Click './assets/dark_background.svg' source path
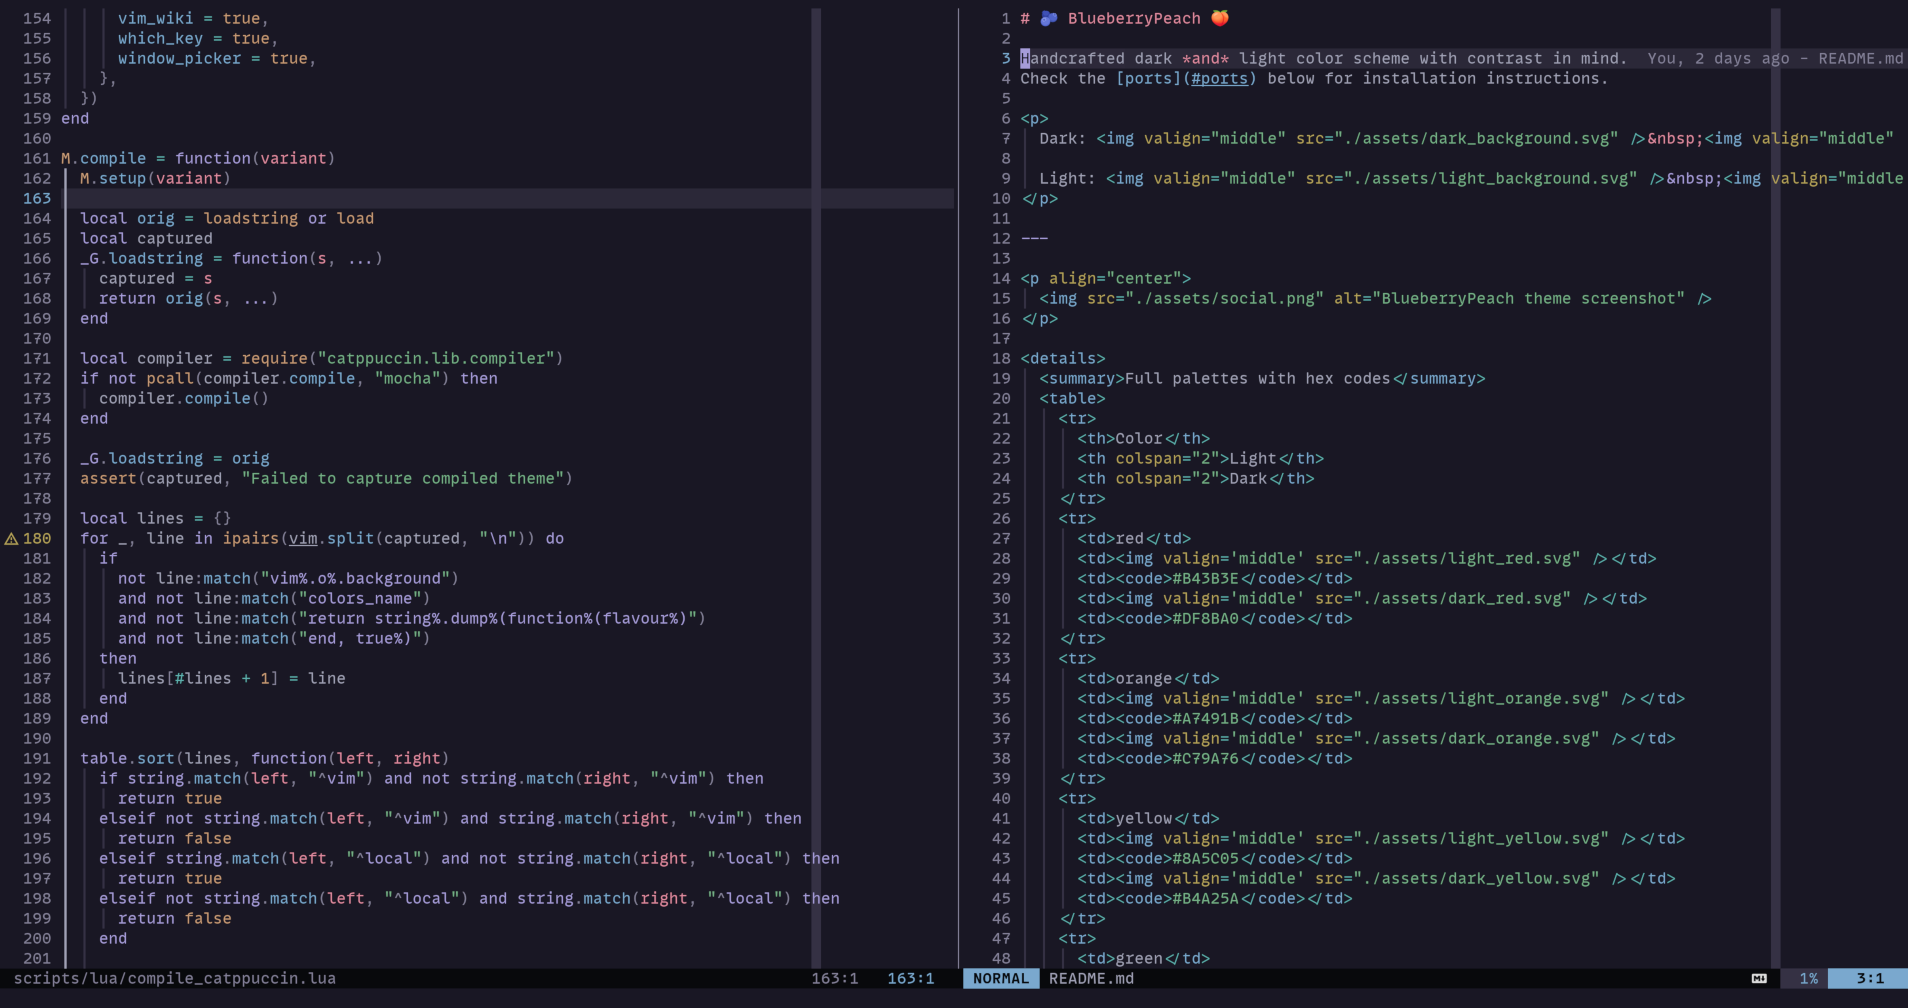 pos(1476,138)
